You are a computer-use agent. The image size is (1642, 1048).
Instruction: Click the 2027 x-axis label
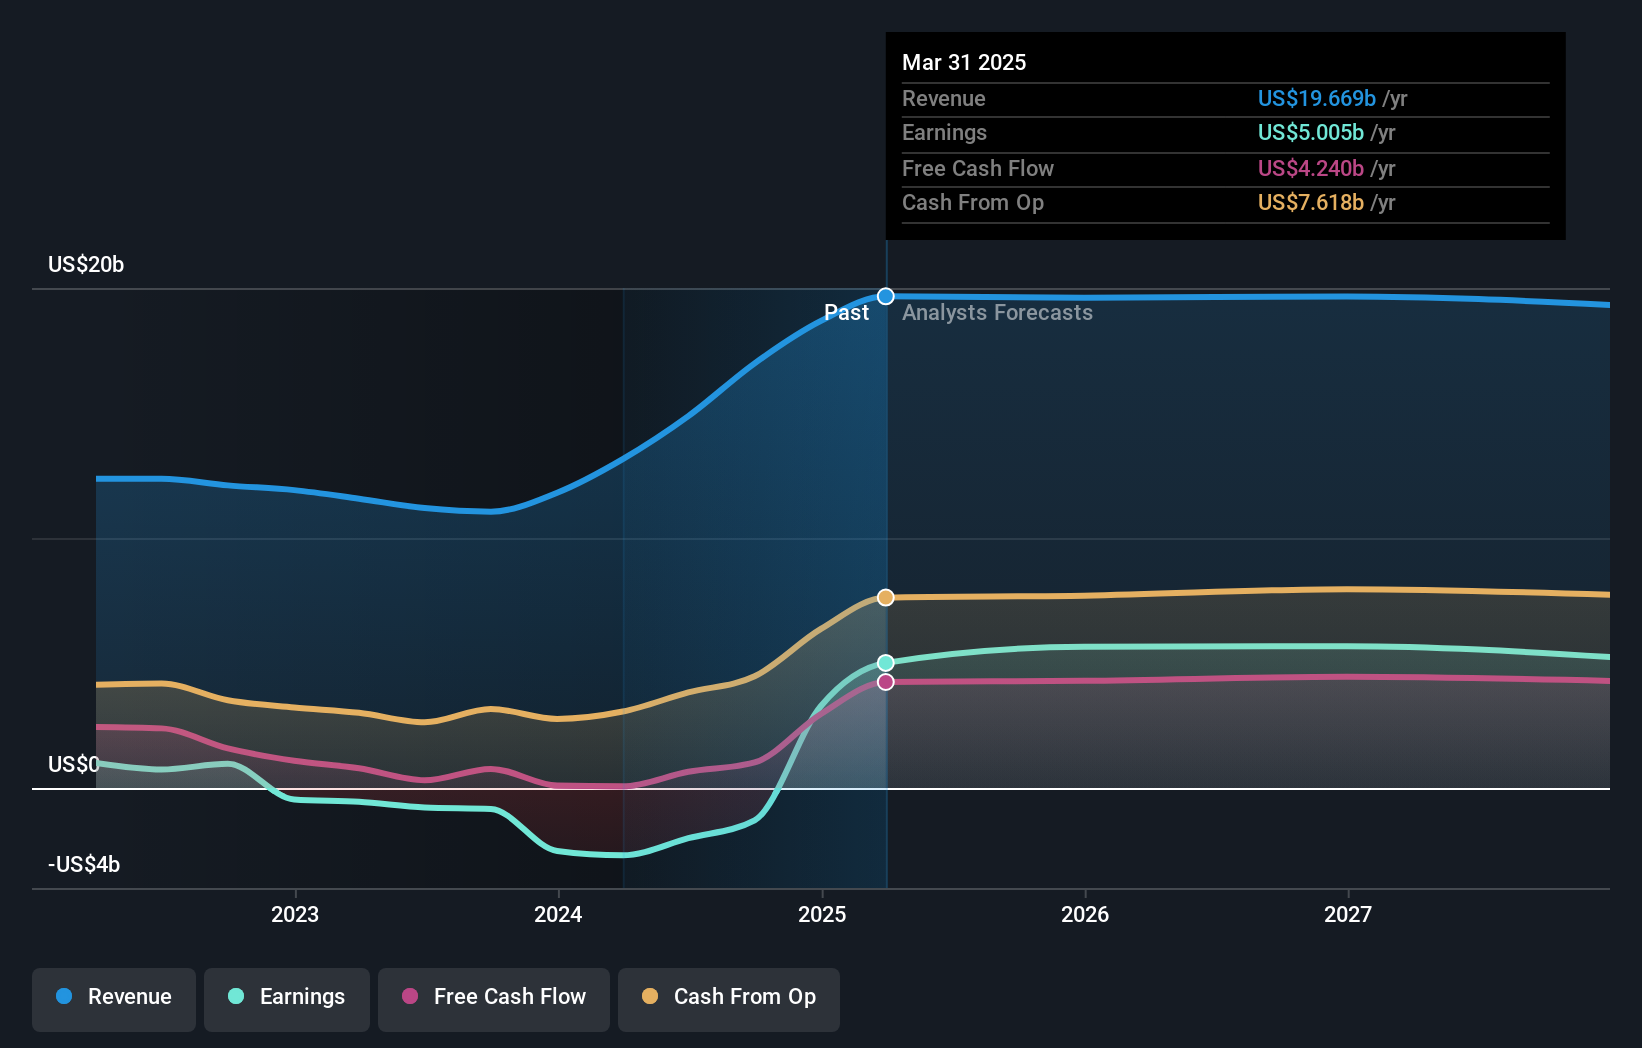(1348, 914)
